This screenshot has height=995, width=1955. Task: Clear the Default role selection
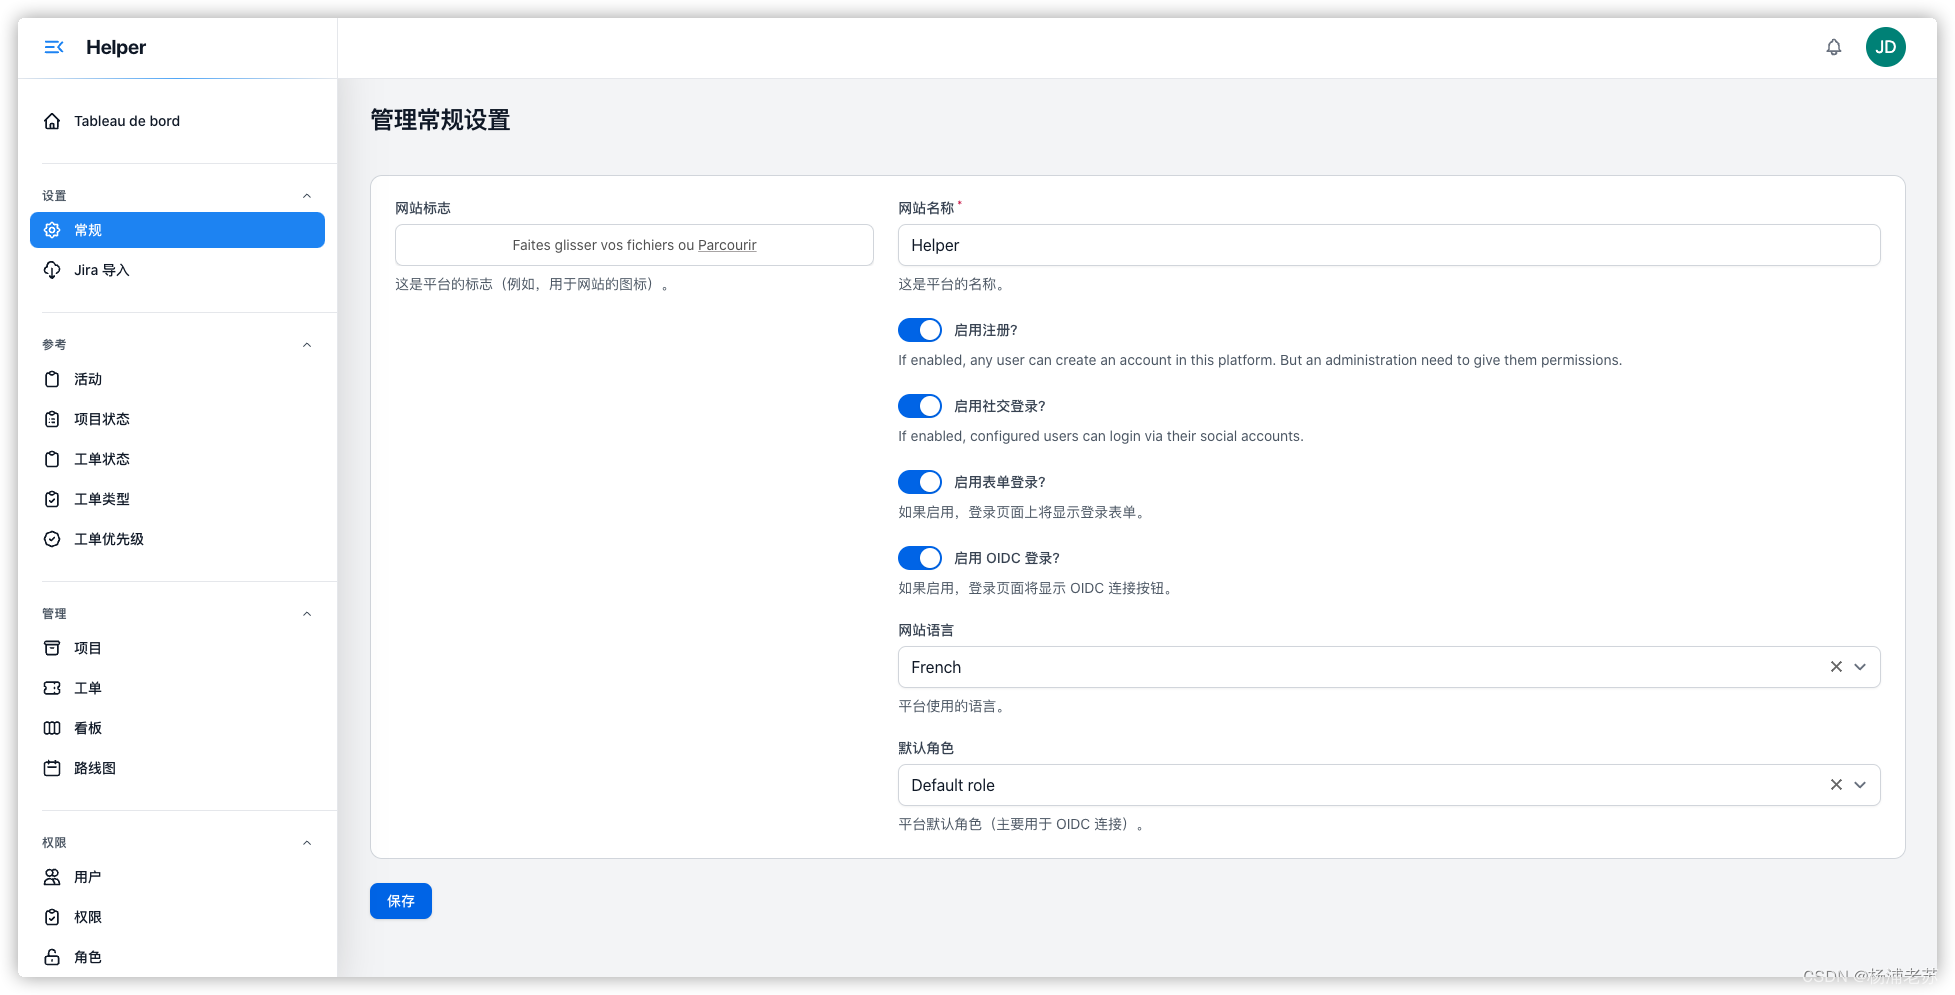(1836, 785)
